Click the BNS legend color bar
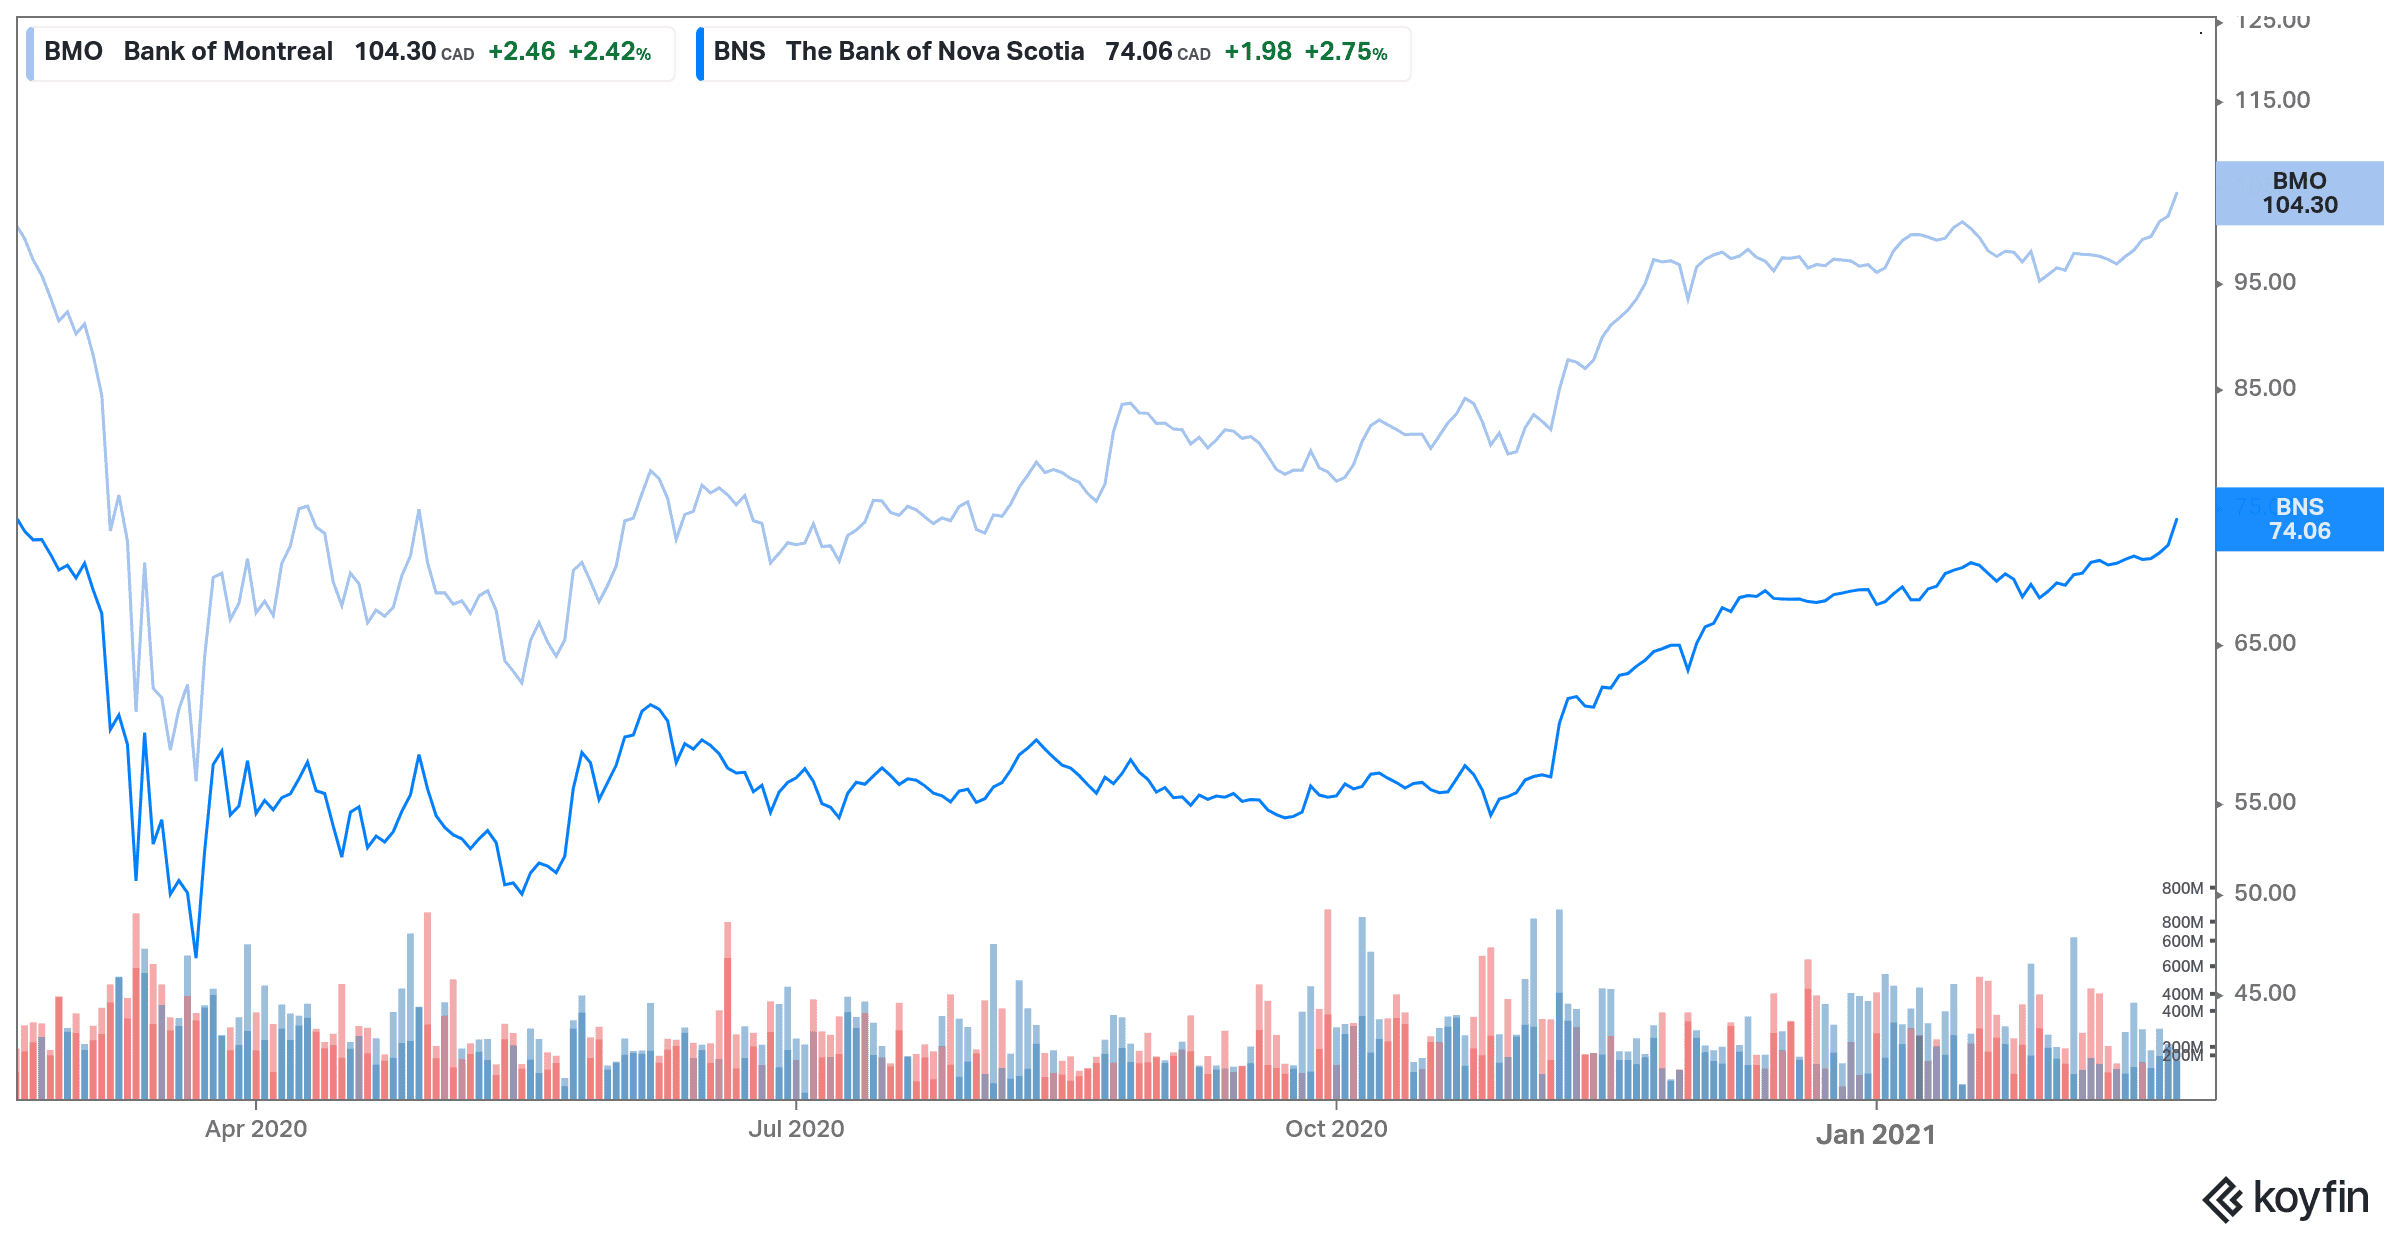Image resolution: width=2400 pixels, height=1240 pixels. click(700, 54)
